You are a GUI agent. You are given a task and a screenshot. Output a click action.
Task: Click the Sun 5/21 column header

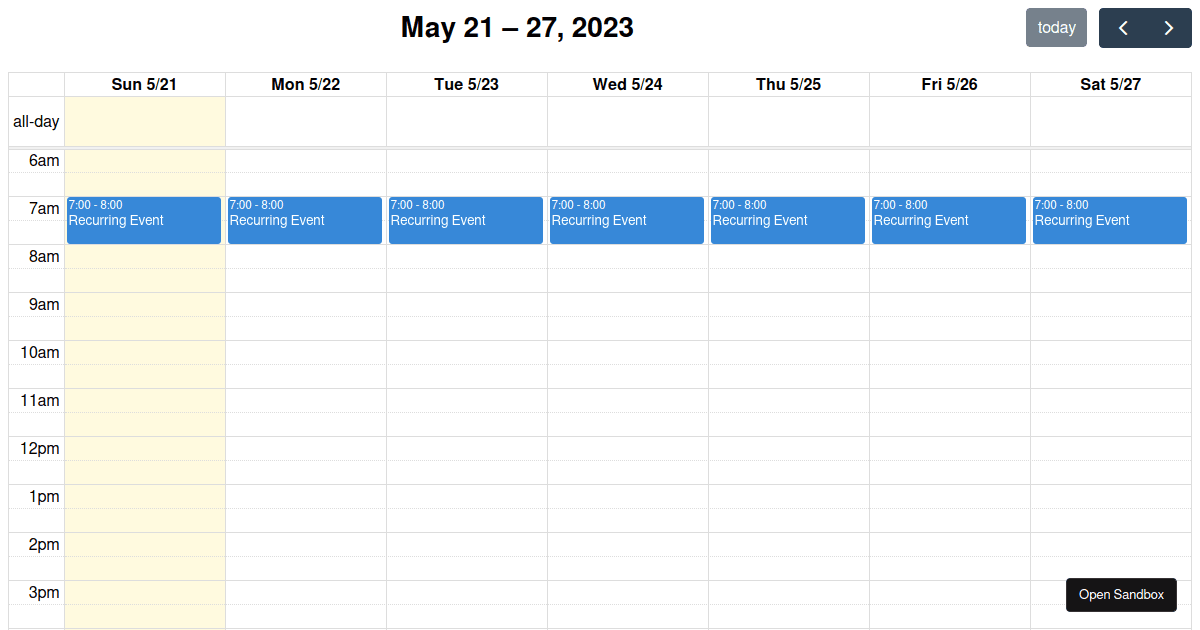coord(143,84)
